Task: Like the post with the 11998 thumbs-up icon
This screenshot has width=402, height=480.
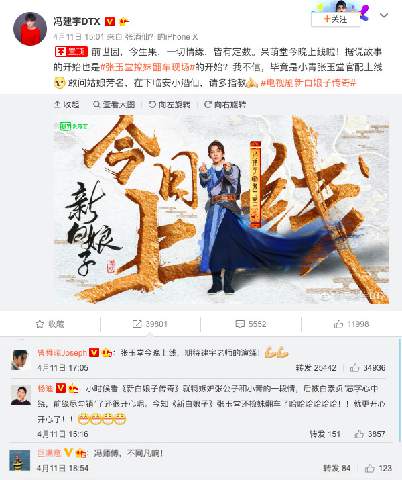Action: 351,324
